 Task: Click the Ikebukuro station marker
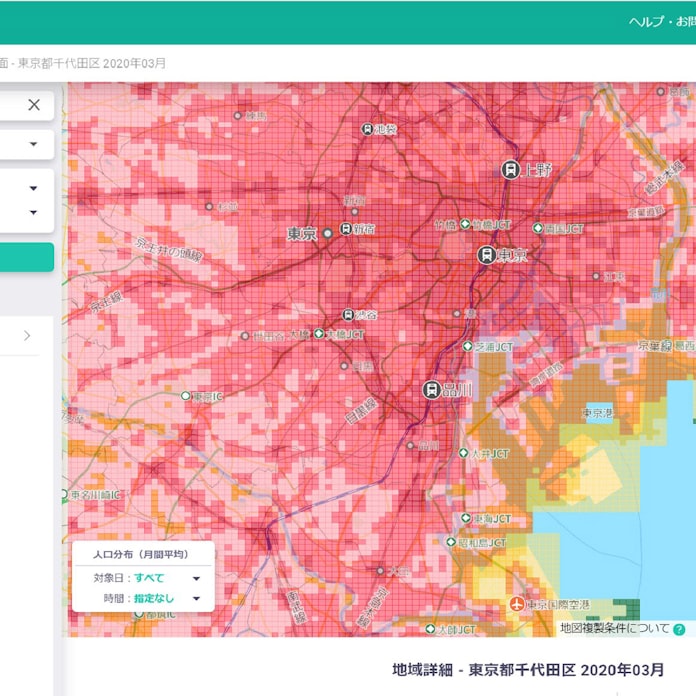(x=368, y=129)
